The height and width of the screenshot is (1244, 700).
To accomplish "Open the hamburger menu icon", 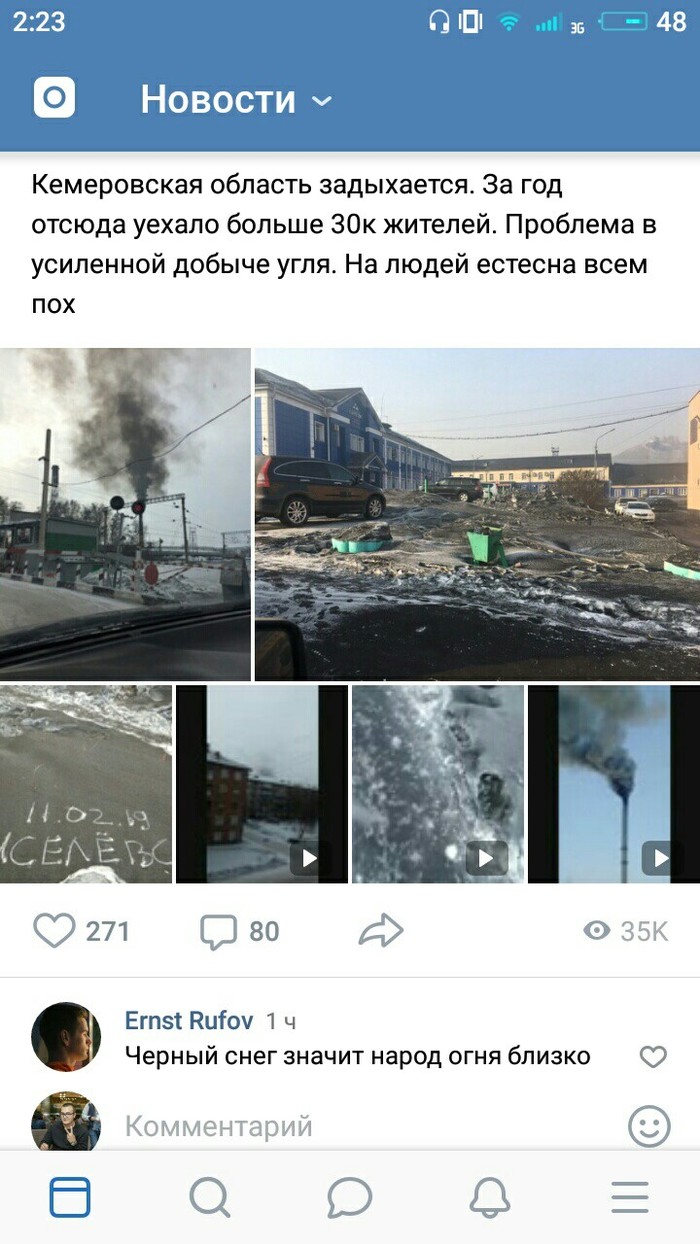I will 630,1197.
